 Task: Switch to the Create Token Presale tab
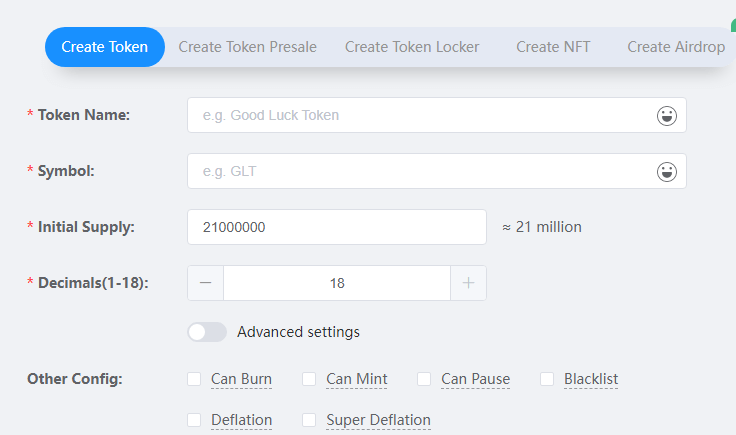[x=247, y=47]
